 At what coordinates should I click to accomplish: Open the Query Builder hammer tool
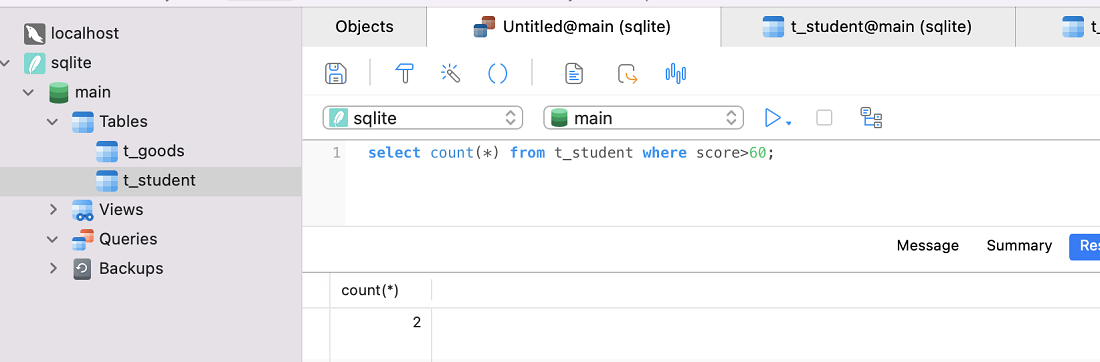tap(405, 74)
